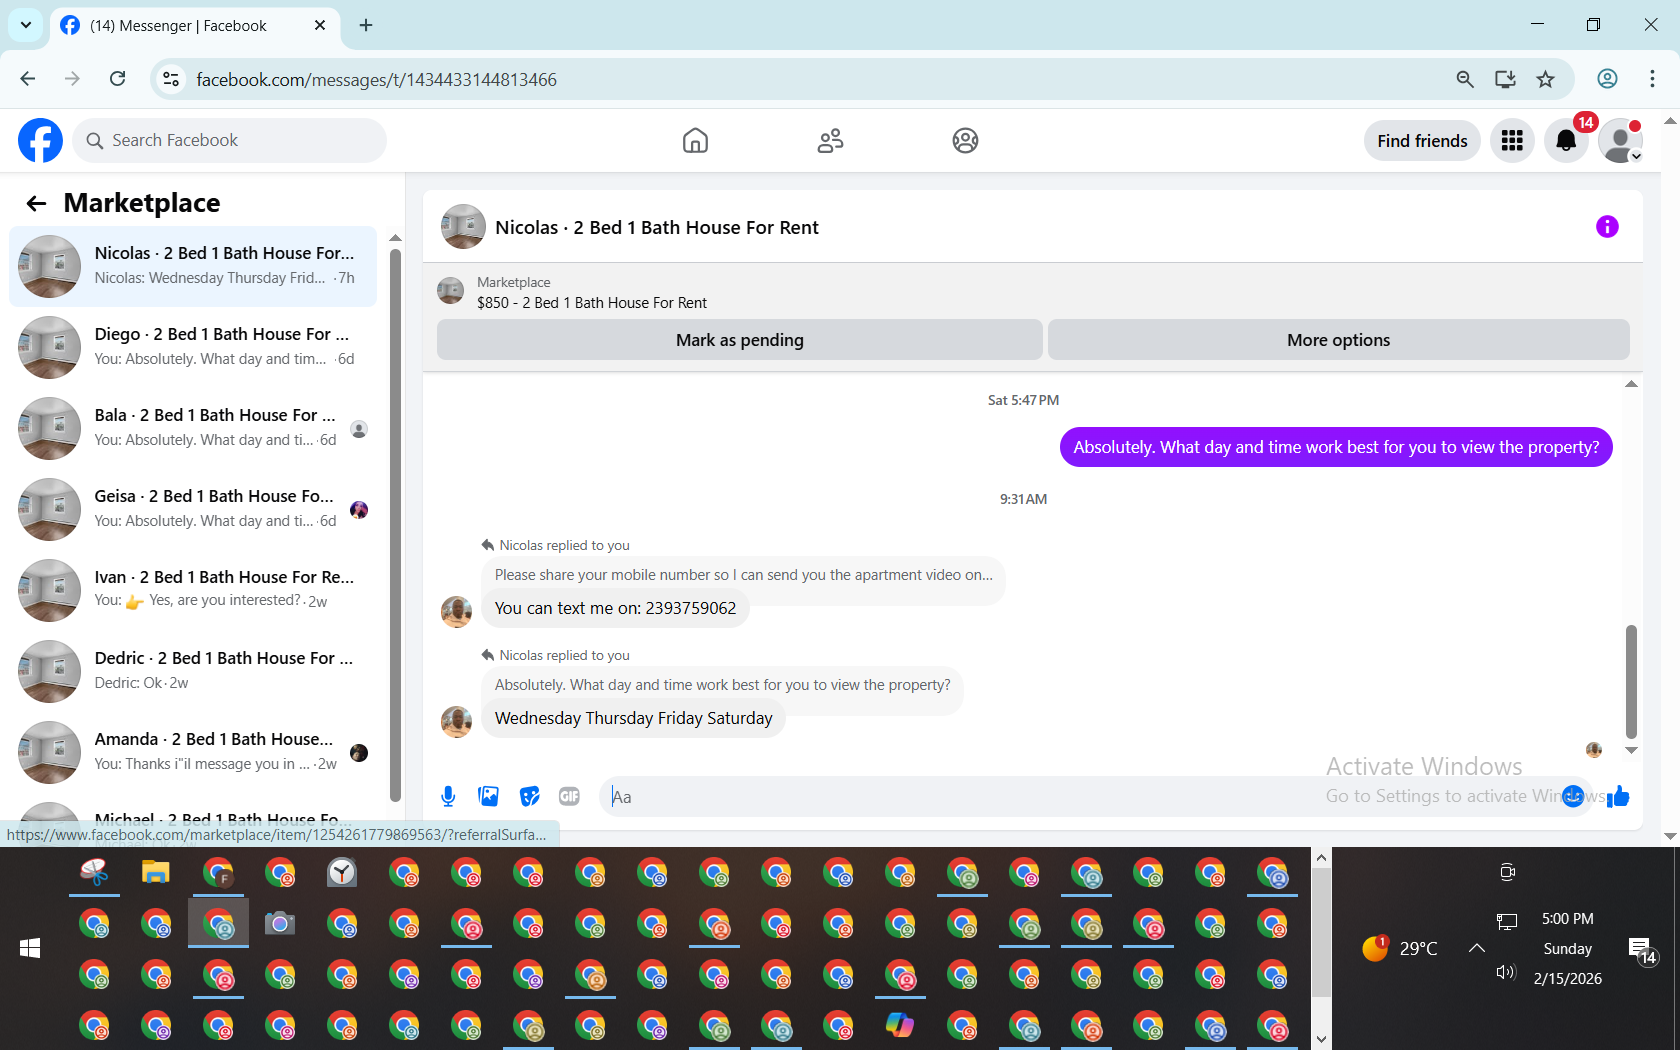Open the Facebook menu grid icon
The image size is (1680, 1050).
(x=1512, y=141)
